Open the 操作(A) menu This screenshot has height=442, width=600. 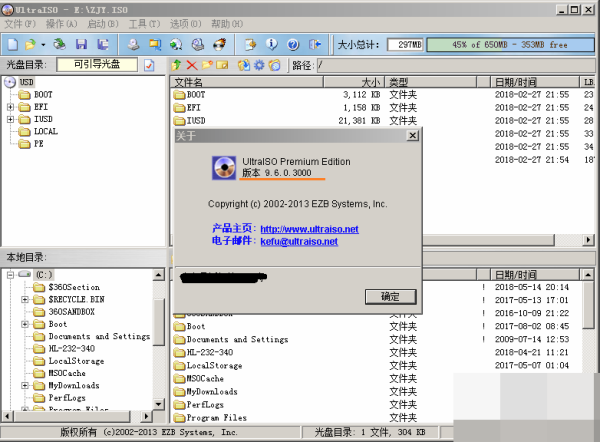pos(62,24)
